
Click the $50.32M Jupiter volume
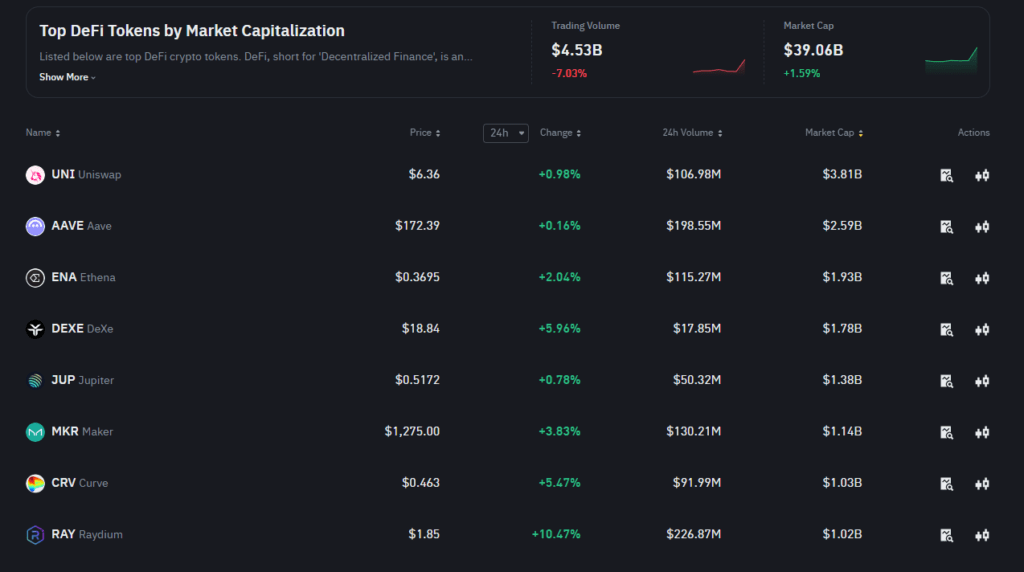[697, 380]
